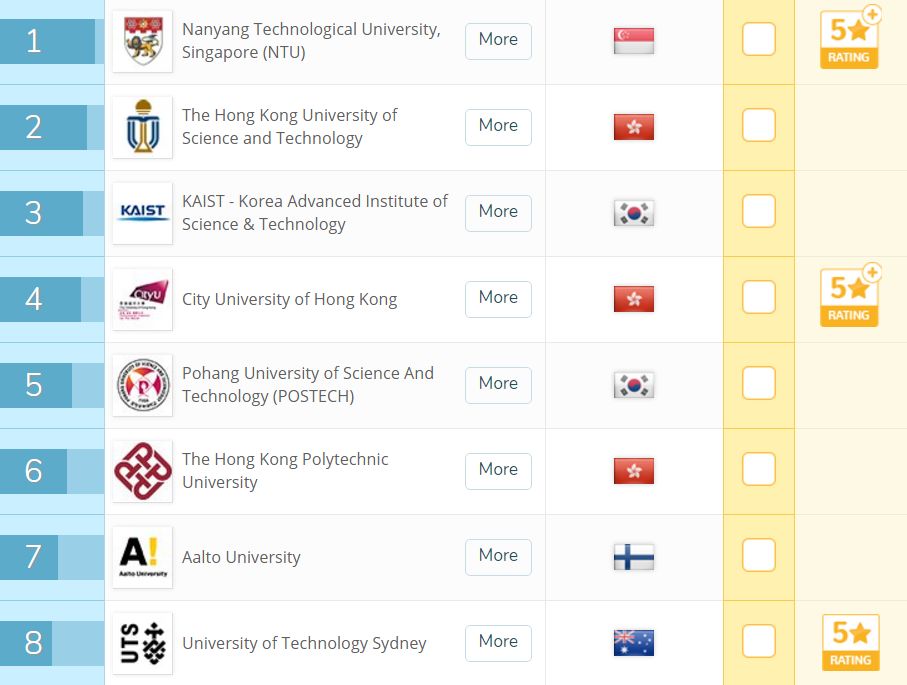Expand More for Pohang University (POSTECH)

point(498,384)
